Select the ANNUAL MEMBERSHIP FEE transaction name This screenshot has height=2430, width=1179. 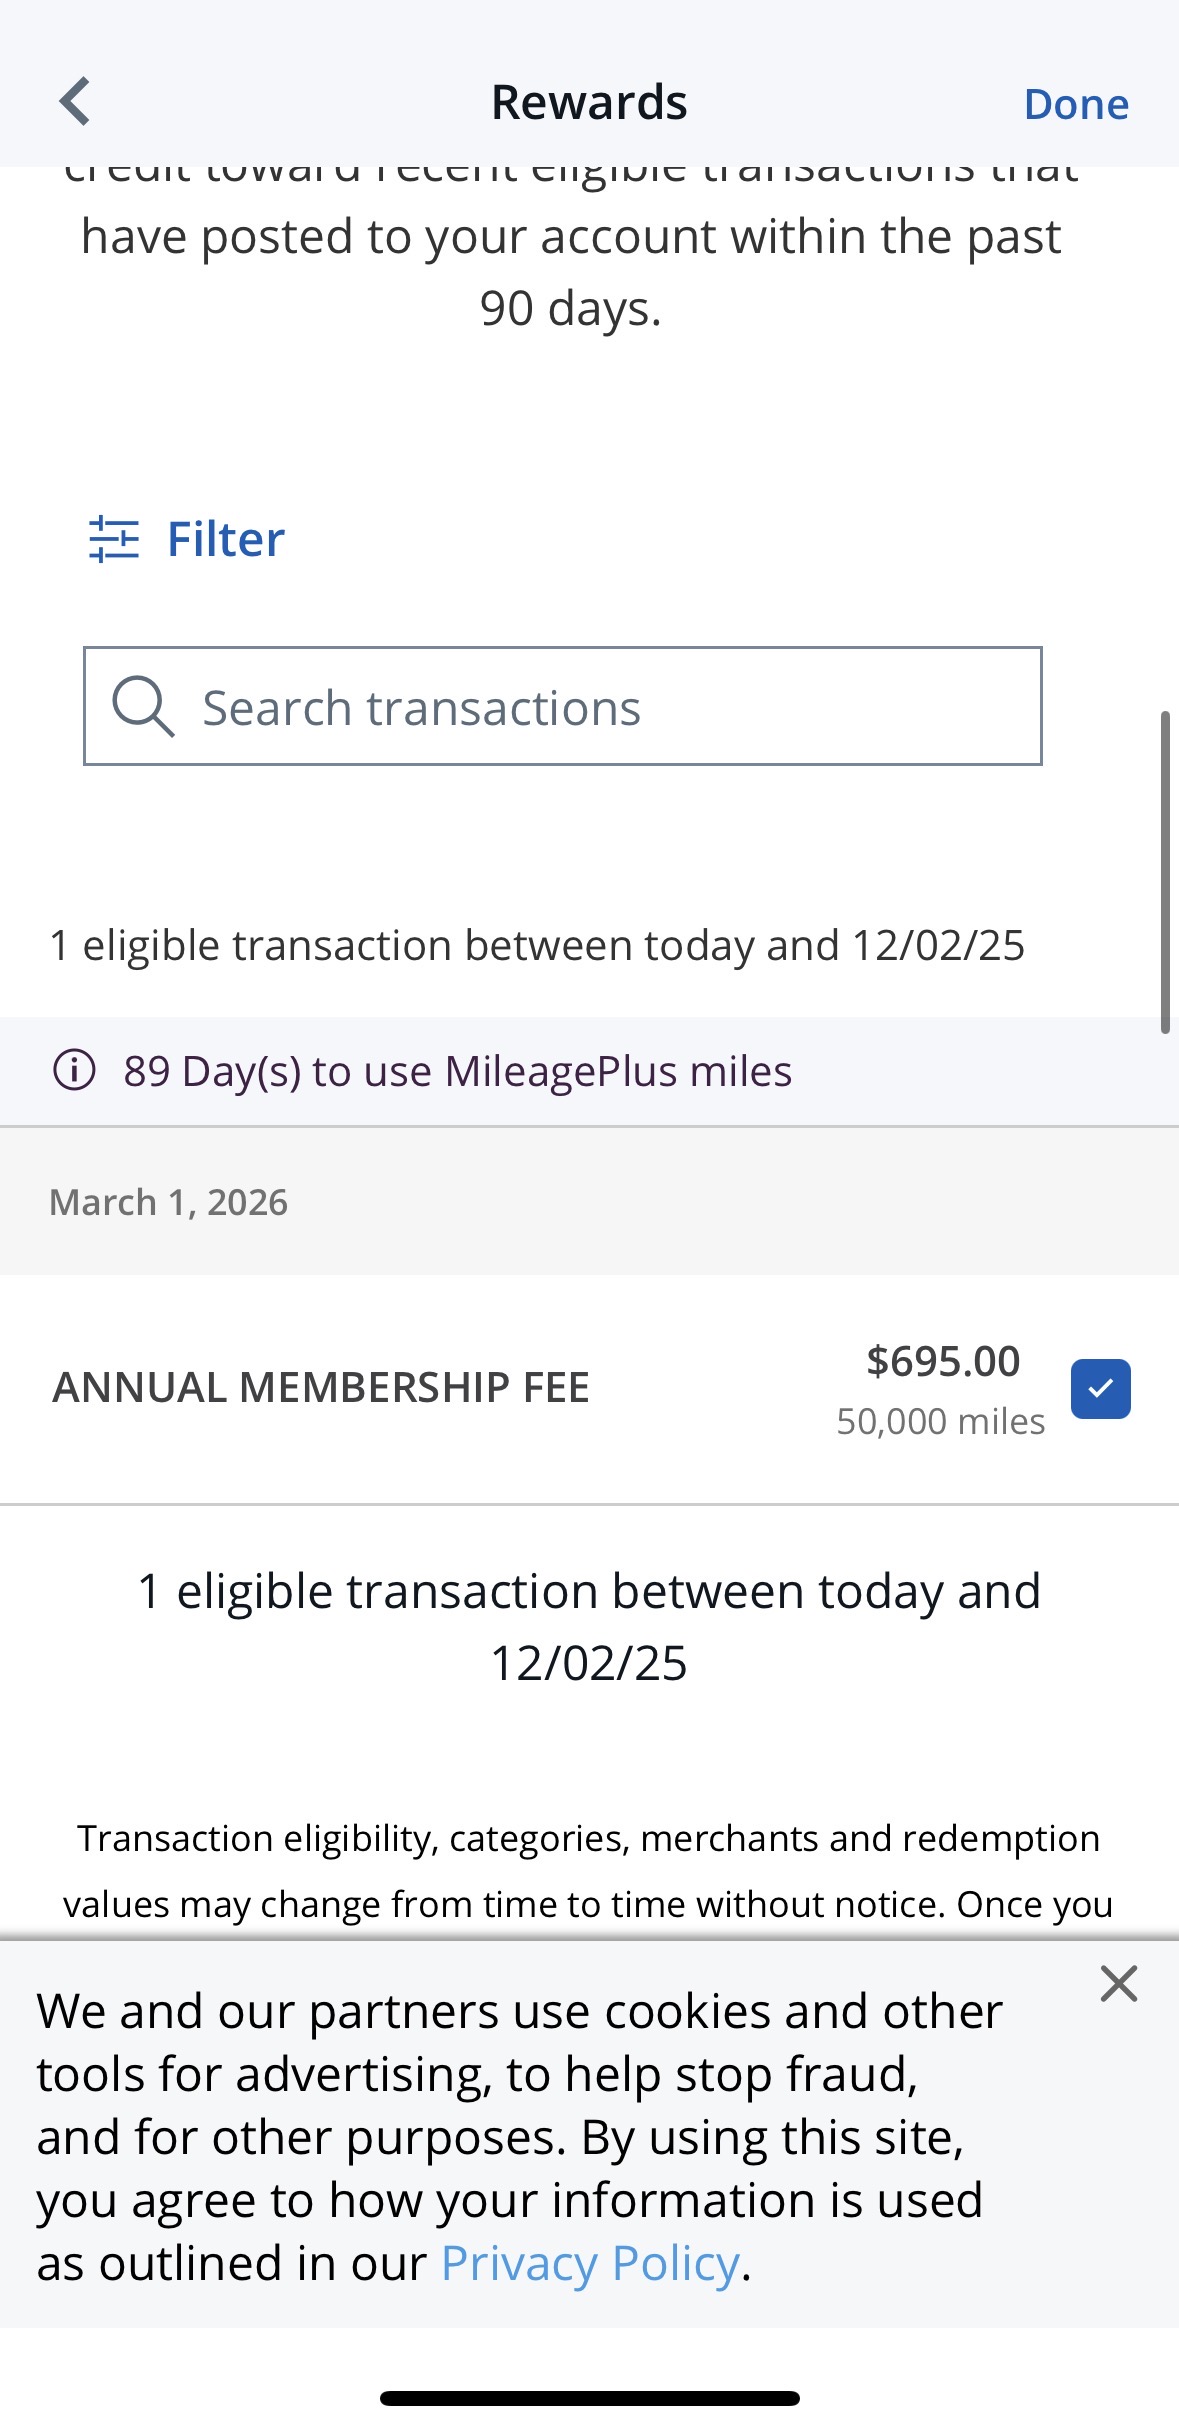(321, 1388)
